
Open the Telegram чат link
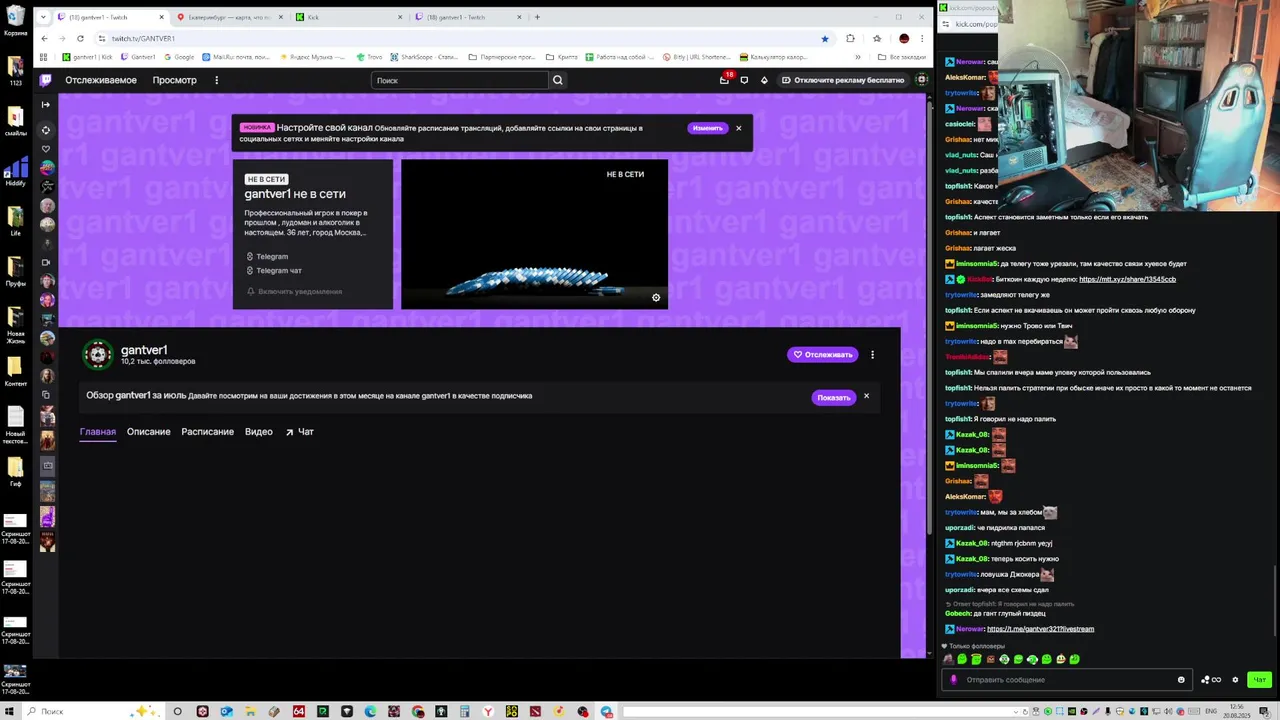(x=274, y=270)
